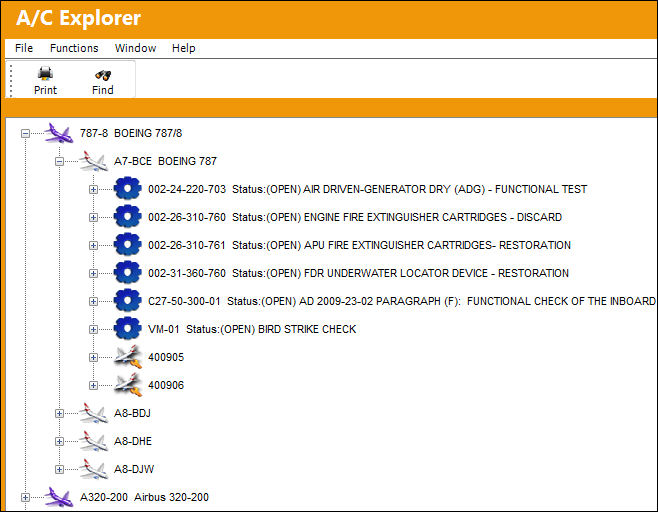Image resolution: width=658 pixels, height=512 pixels.
Task: Select the A8-BDJ row text
Action: [x=132, y=413]
